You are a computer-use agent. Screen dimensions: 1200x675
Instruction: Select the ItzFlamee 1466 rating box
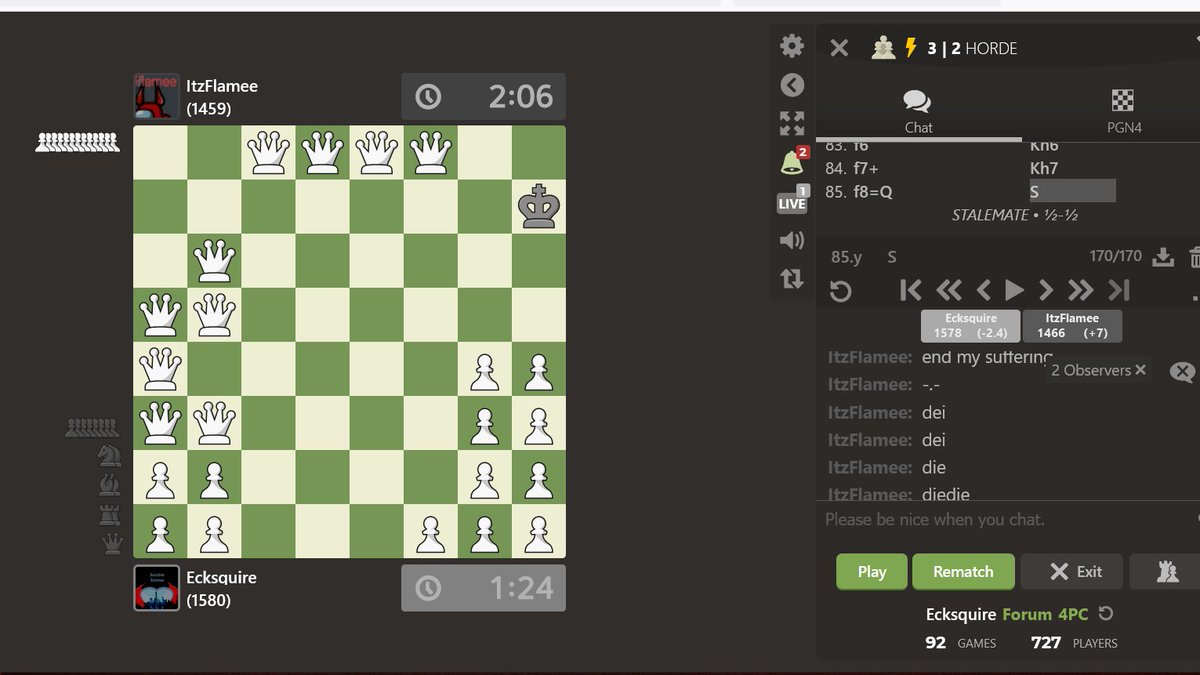[1072, 326]
